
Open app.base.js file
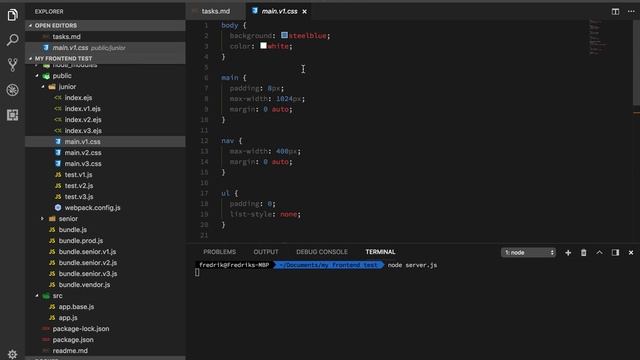pos(105,307)
